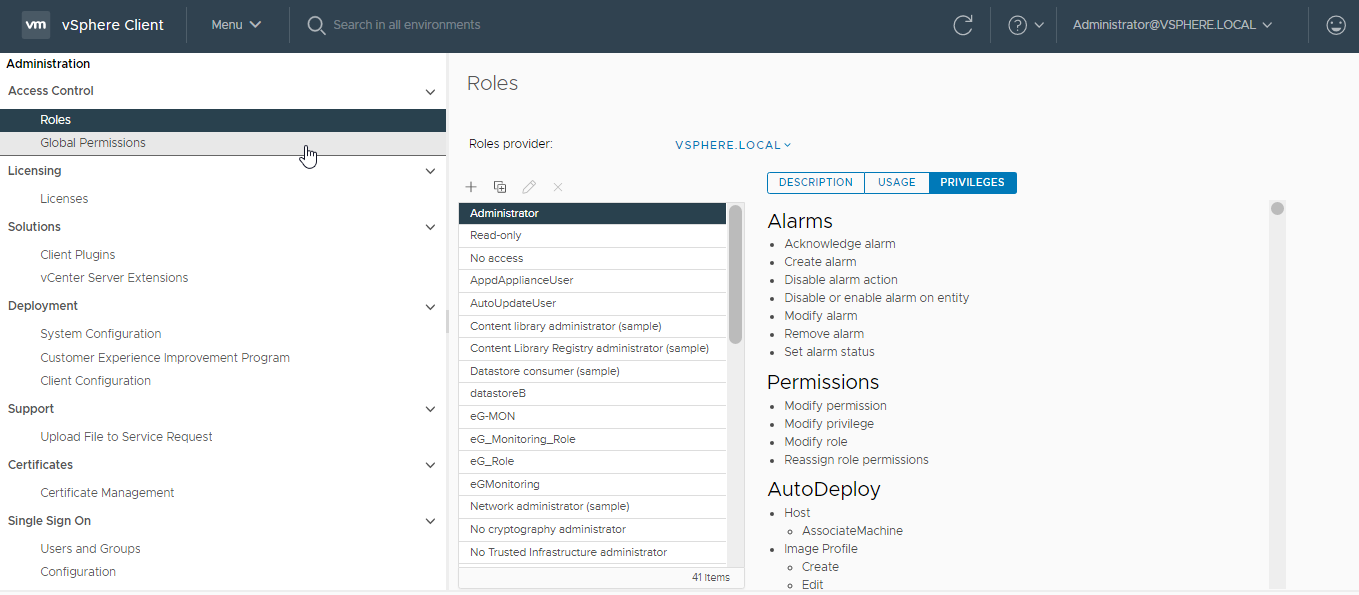Open Users and Groups
The image size is (1359, 595).
[x=90, y=549]
